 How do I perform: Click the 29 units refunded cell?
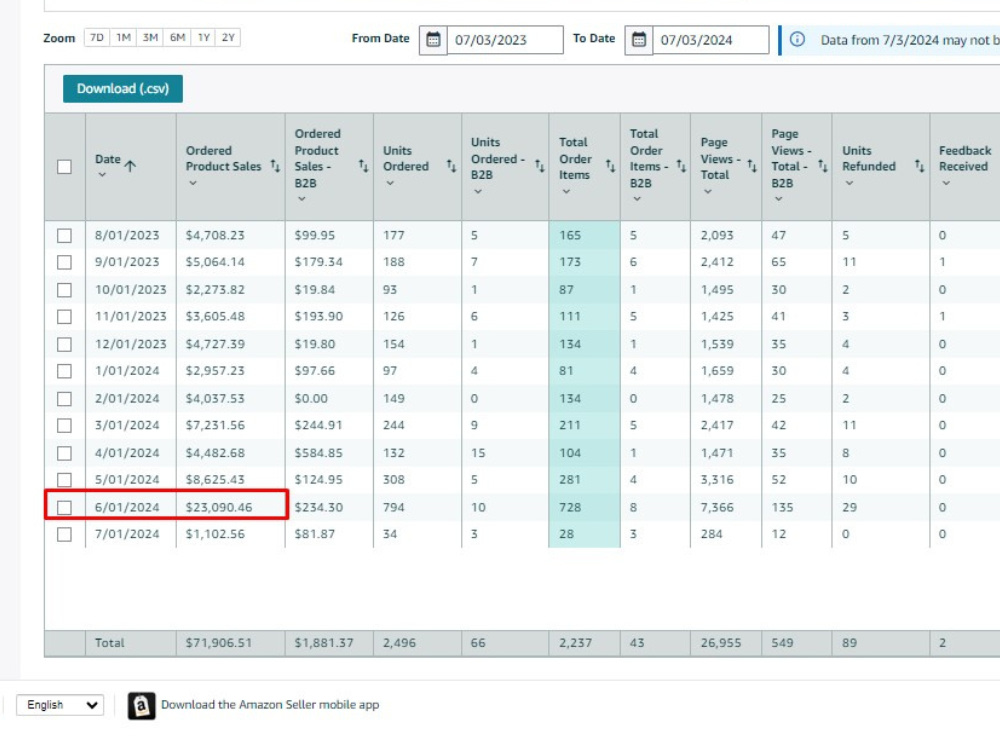pos(849,508)
